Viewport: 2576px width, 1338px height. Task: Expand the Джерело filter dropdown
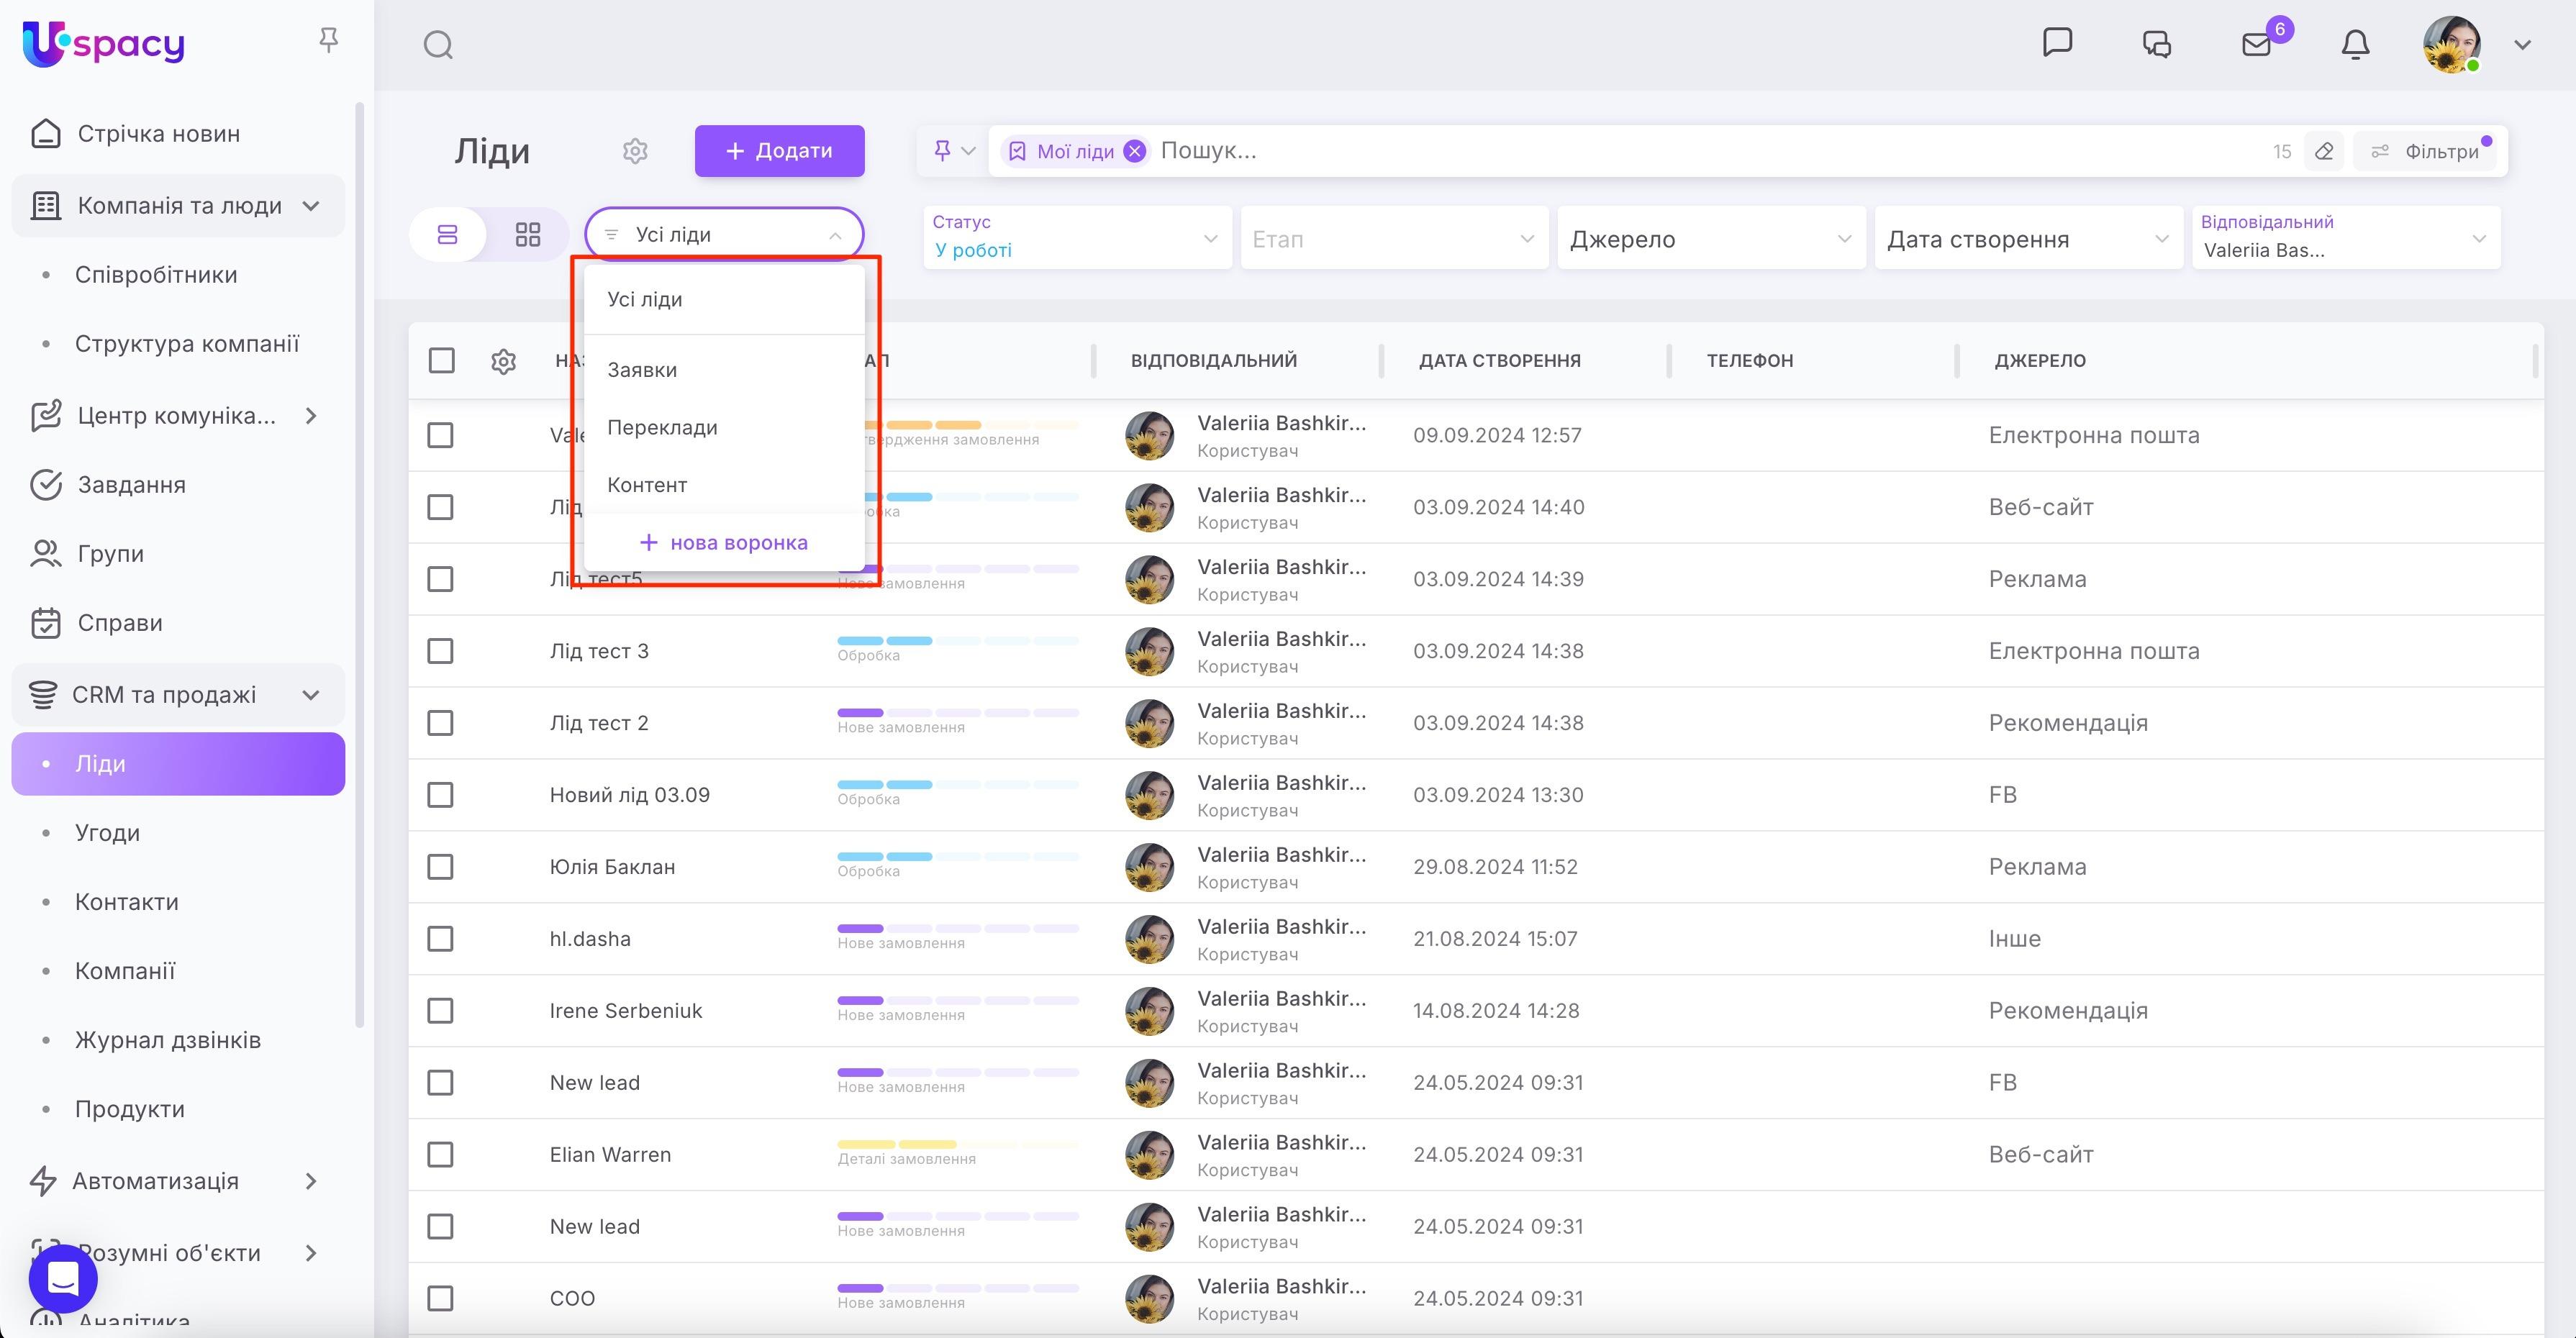[x=1710, y=239]
